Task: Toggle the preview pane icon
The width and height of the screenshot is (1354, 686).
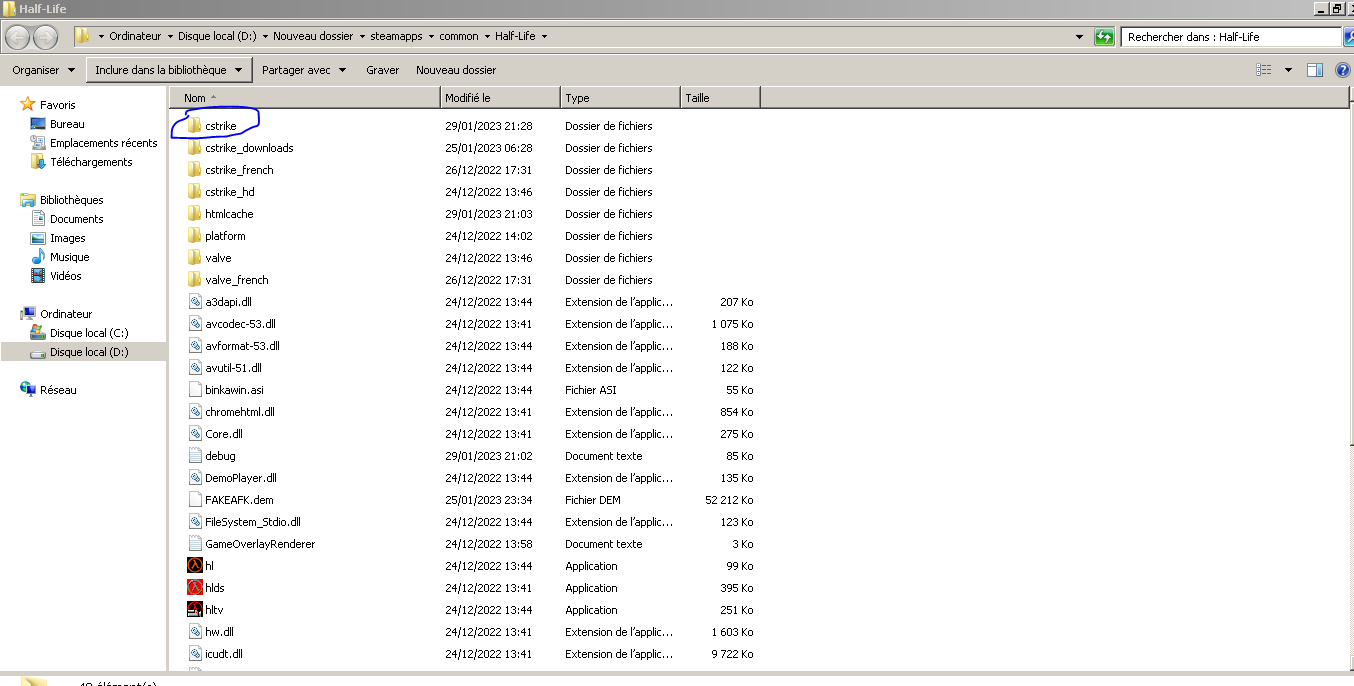Action: pyautogui.click(x=1315, y=70)
